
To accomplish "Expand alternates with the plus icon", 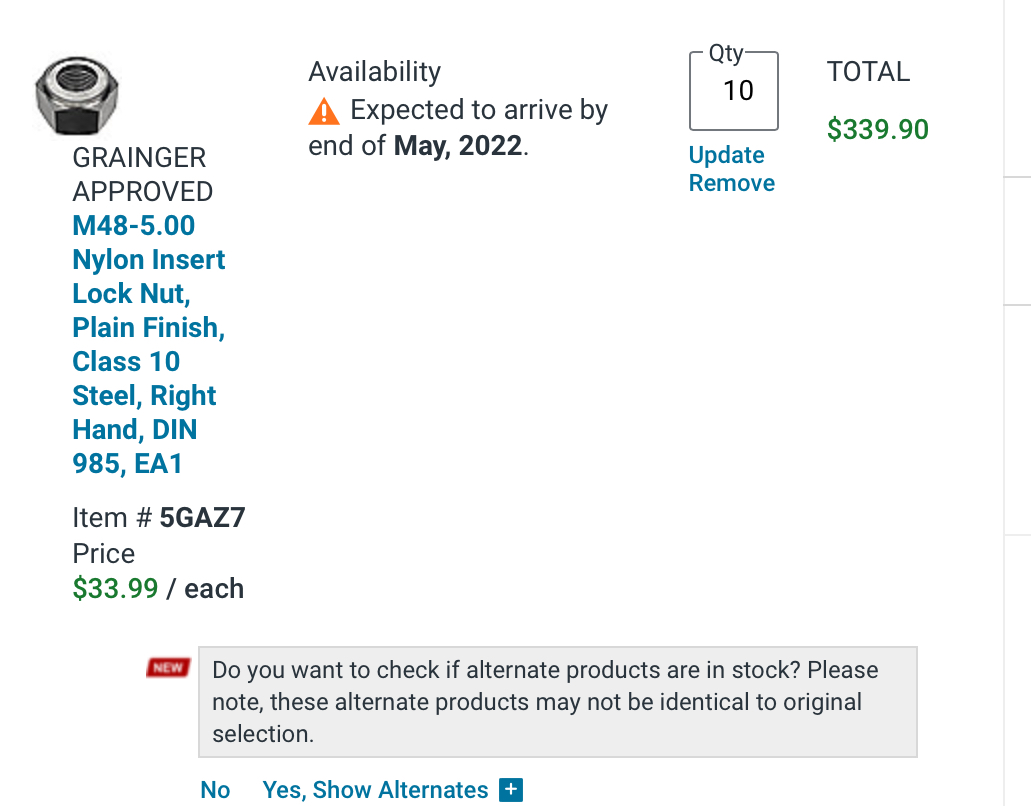I will tap(511, 790).
